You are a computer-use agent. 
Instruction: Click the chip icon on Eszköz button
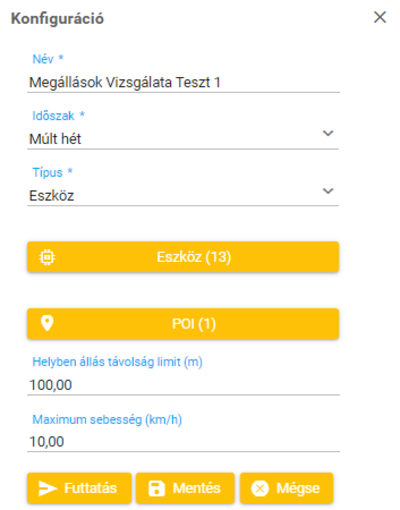coord(47,257)
